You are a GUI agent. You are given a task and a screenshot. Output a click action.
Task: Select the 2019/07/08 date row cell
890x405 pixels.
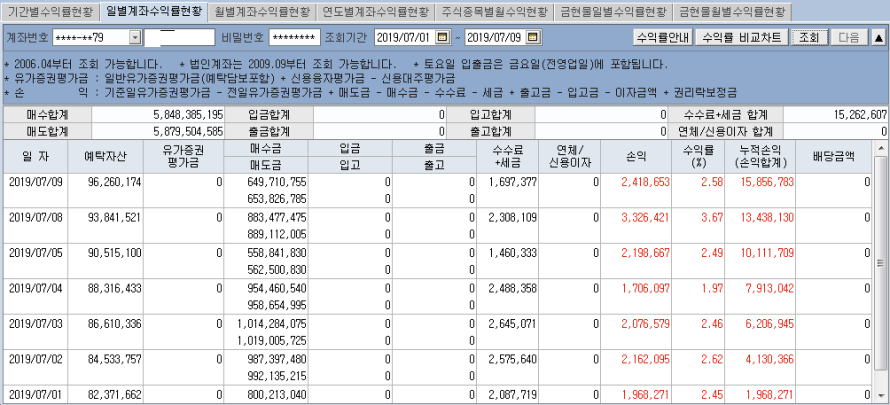pyautogui.click(x=35, y=218)
